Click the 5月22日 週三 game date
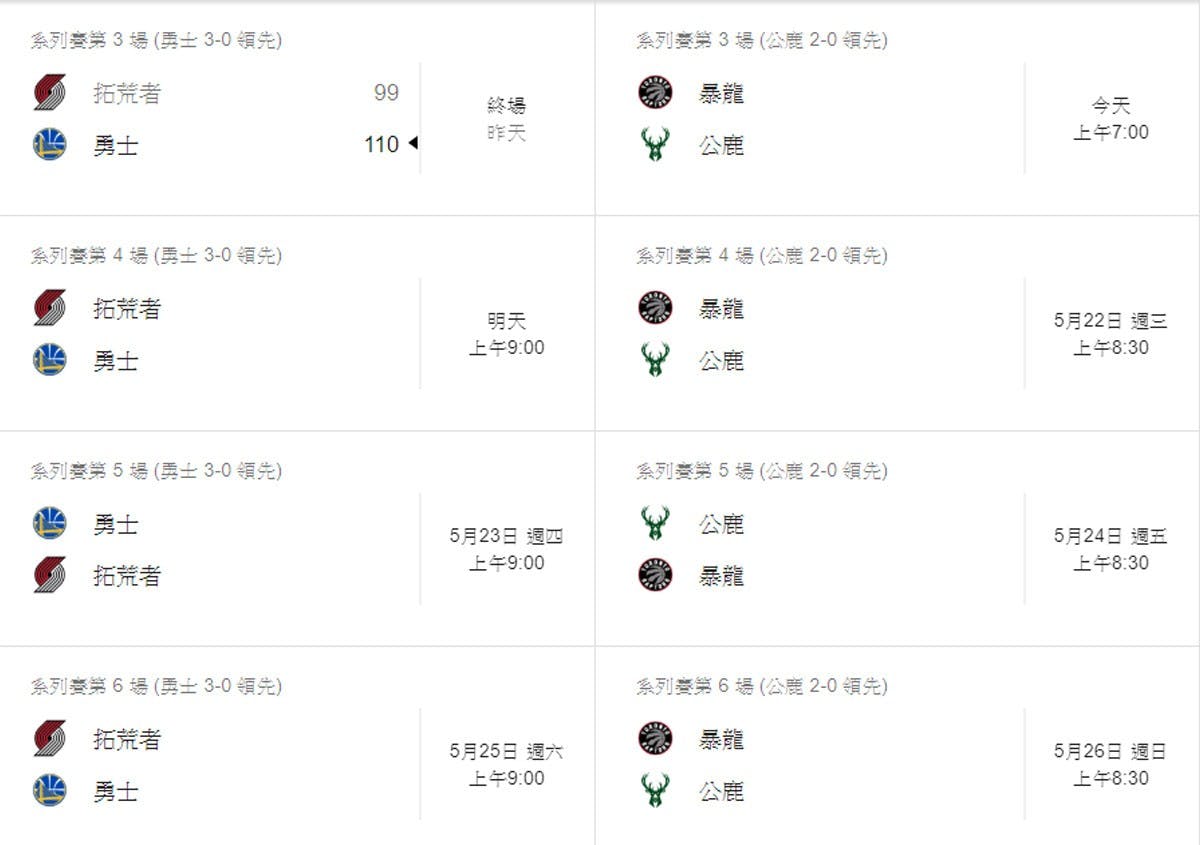Screen dimensions: 1200x845 click(1110, 322)
